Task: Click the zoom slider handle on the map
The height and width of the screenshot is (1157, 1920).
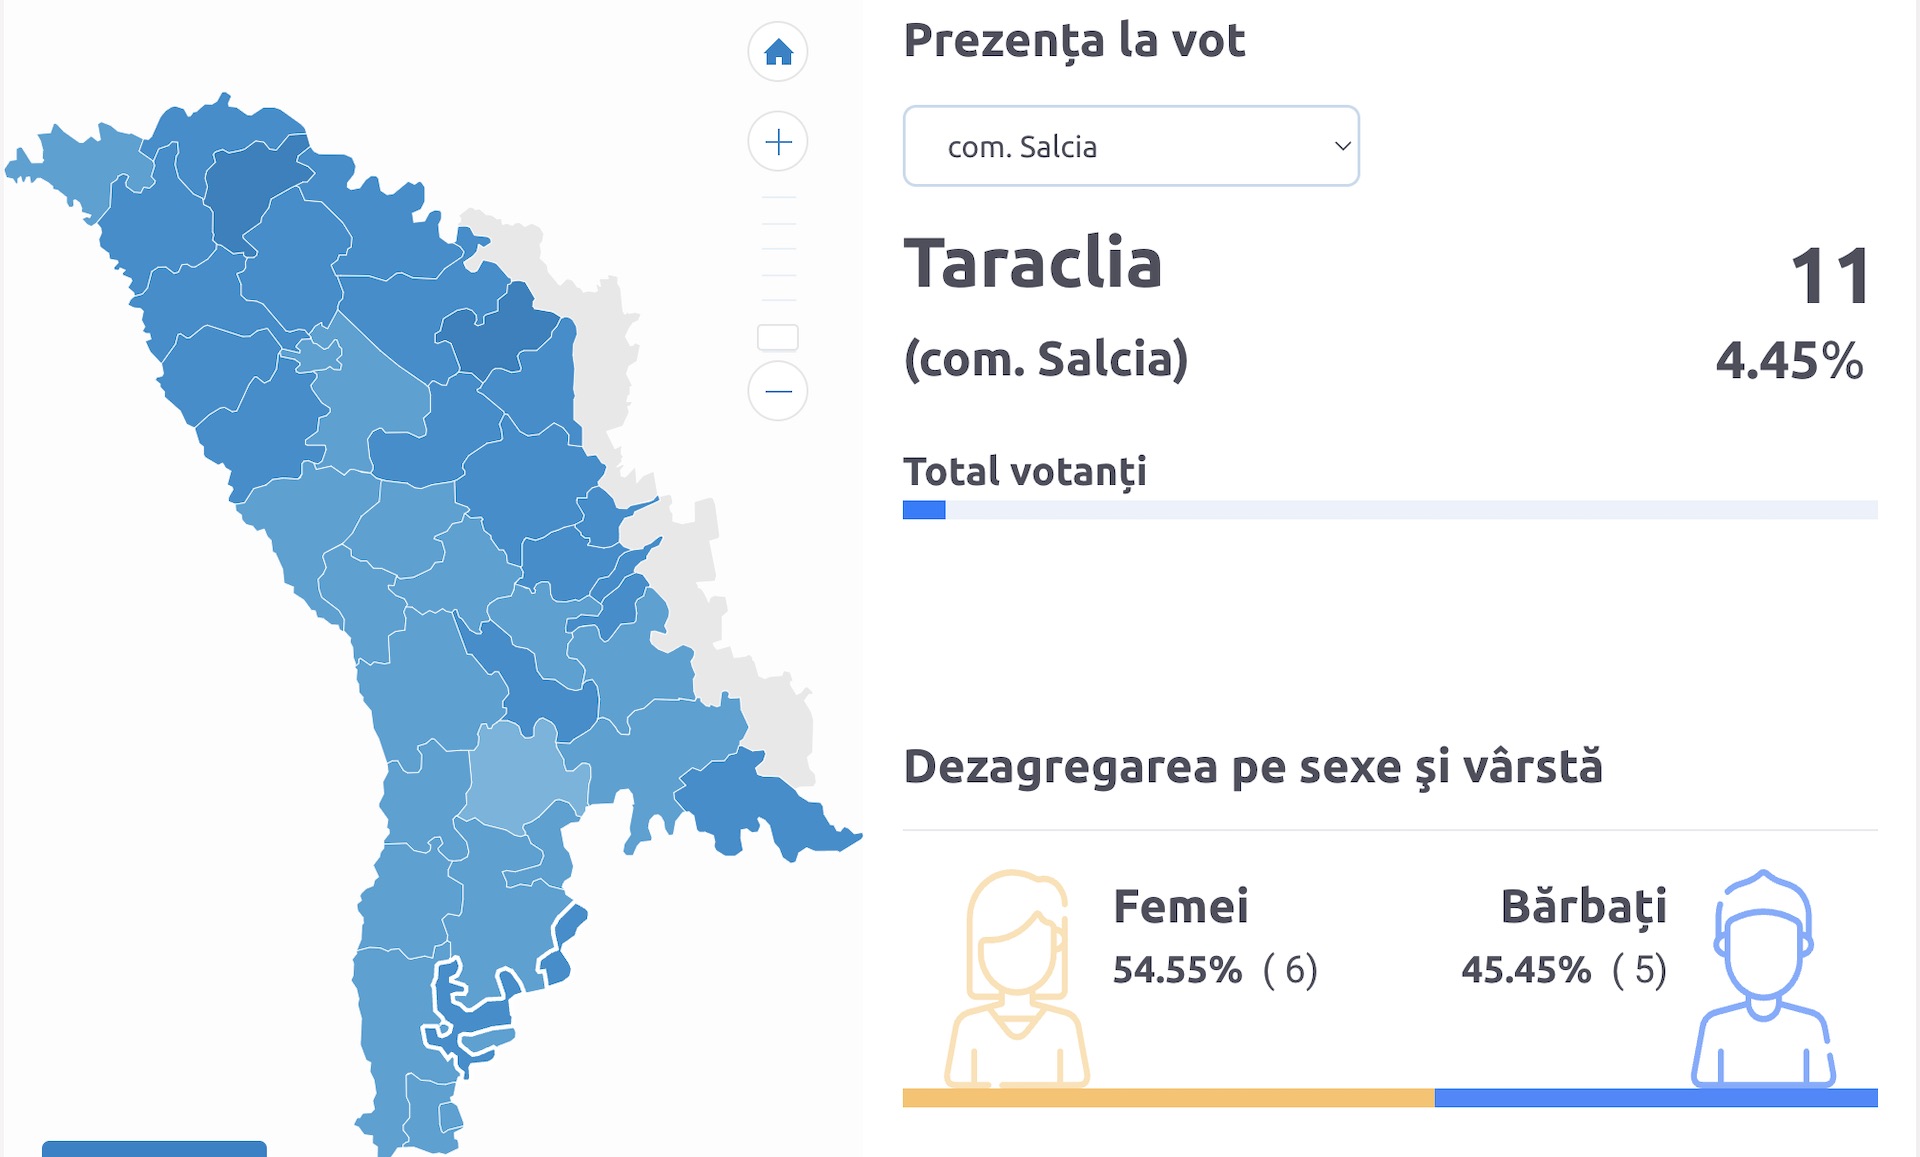Action: [x=778, y=338]
